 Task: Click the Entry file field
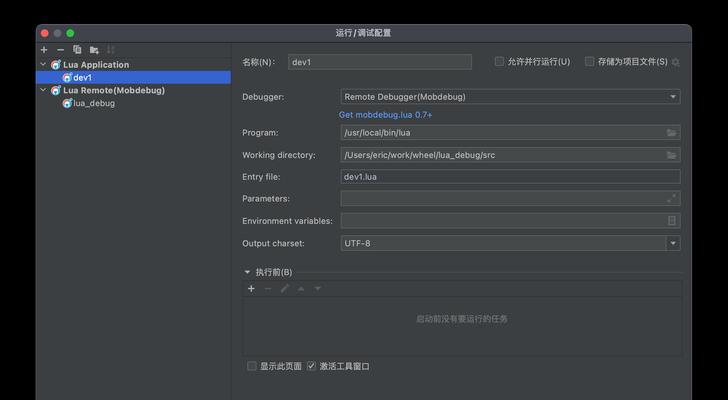tap(510, 177)
